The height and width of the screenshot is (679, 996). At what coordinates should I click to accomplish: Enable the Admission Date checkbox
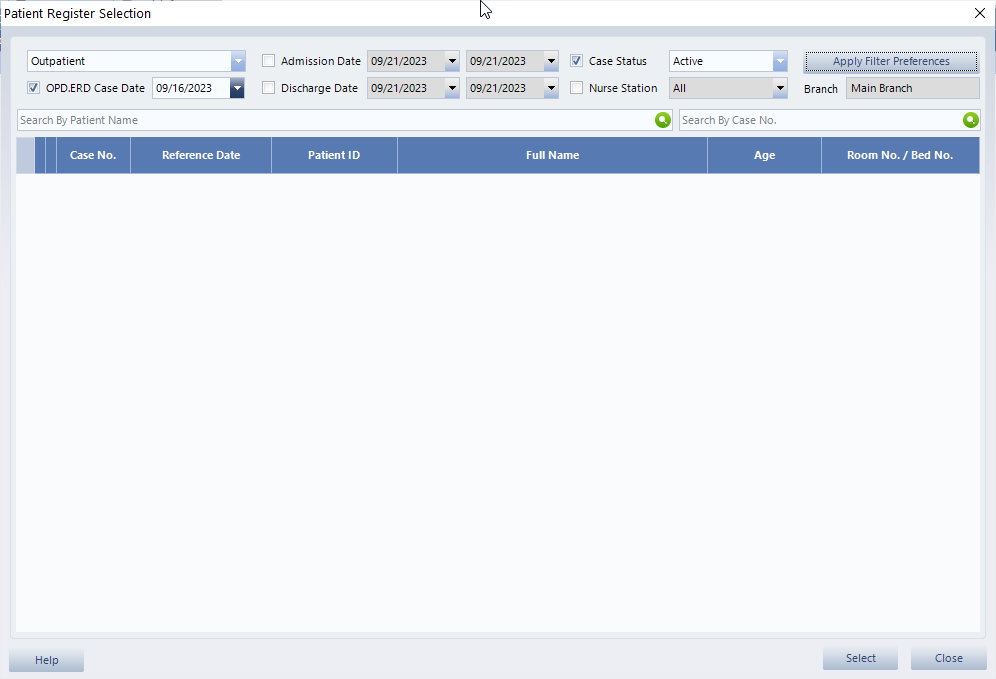[268, 61]
